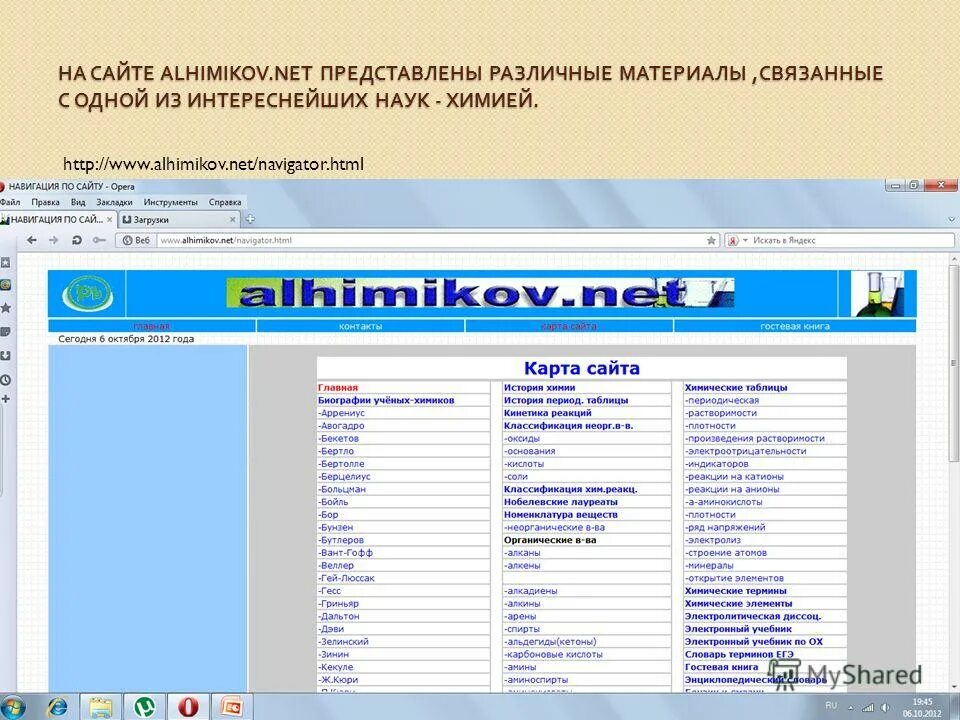This screenshot has height=720, width=960.
Task: Open the Файл menu
Action: (10, 202)
